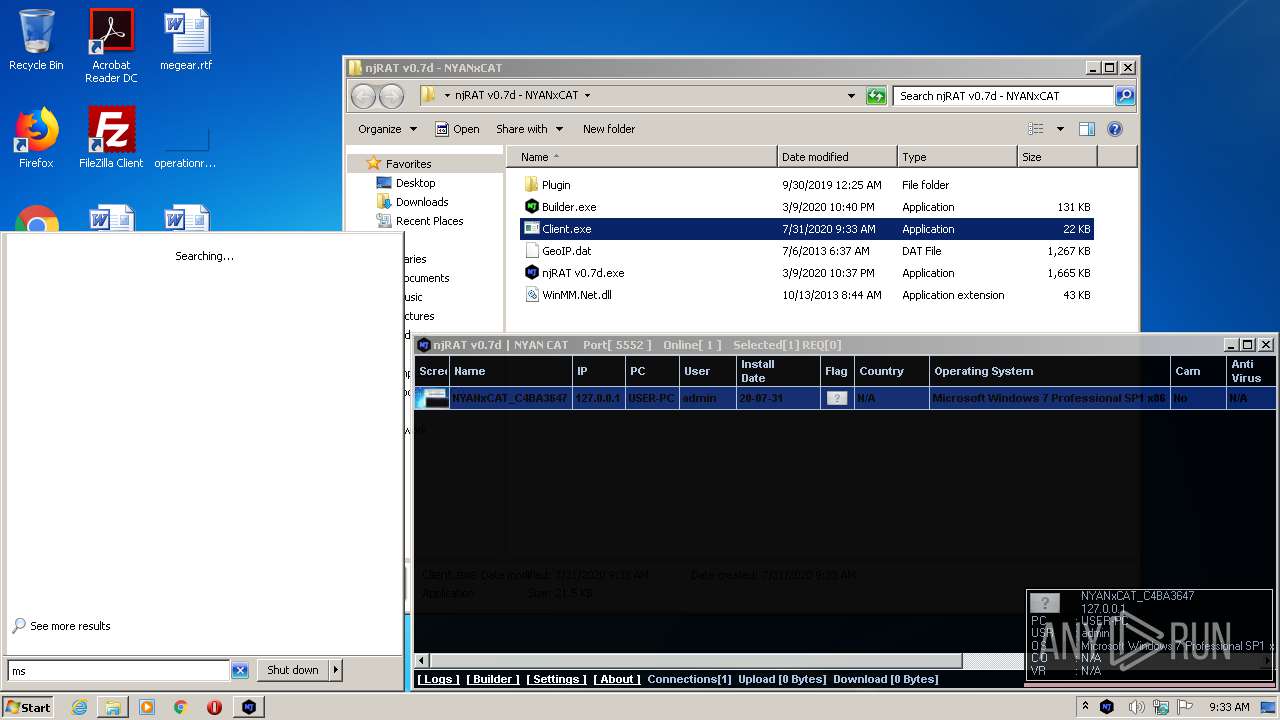
Task: Open the njRAT Builder menu
Action: point(493,679)
